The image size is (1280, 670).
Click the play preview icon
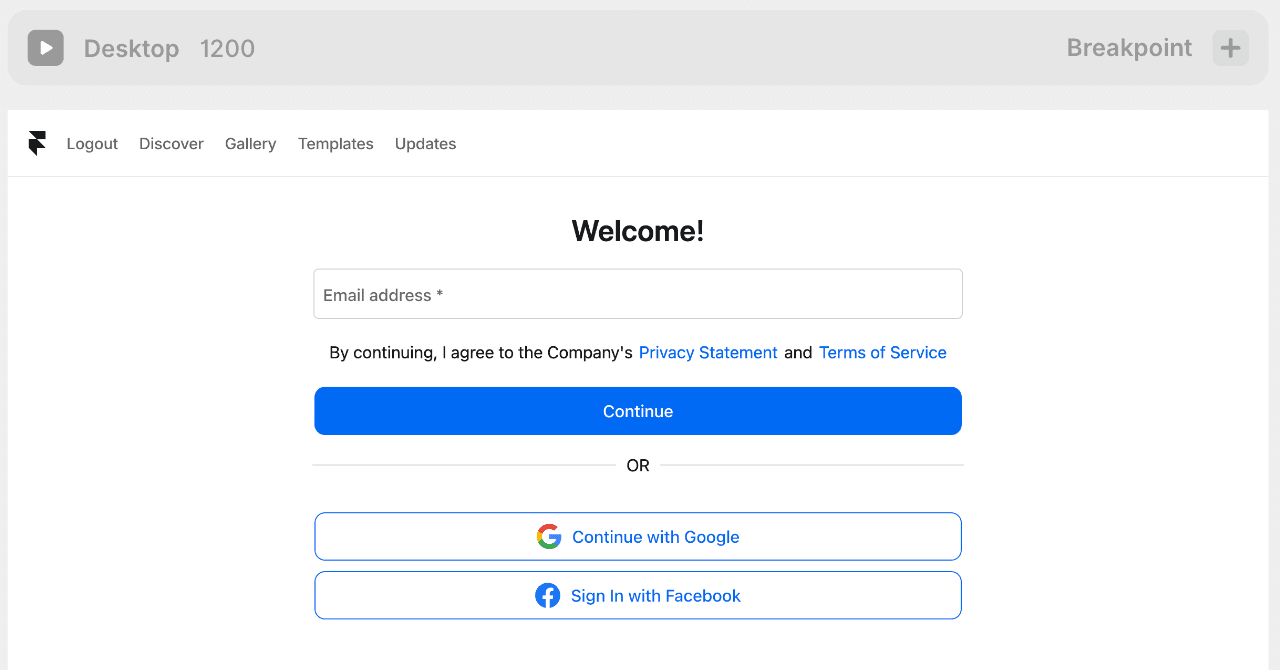point(46,48)
